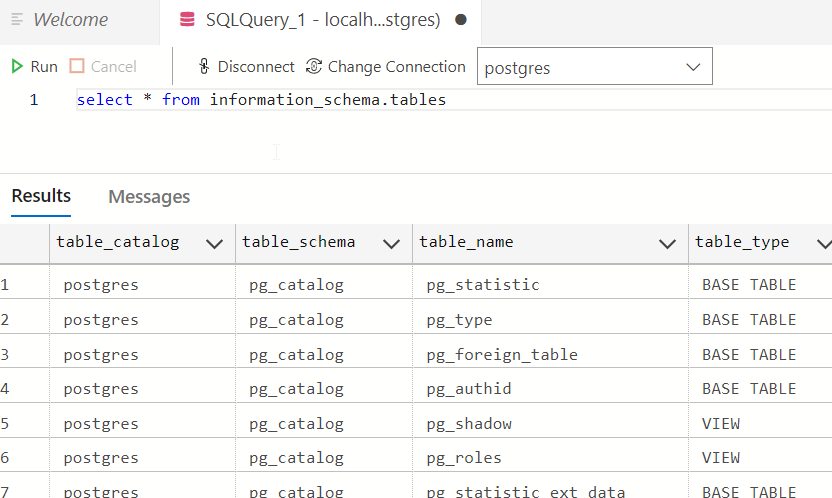Expand the table_catalog column filter arrow
832x498 pixels.
click(213, 243)
